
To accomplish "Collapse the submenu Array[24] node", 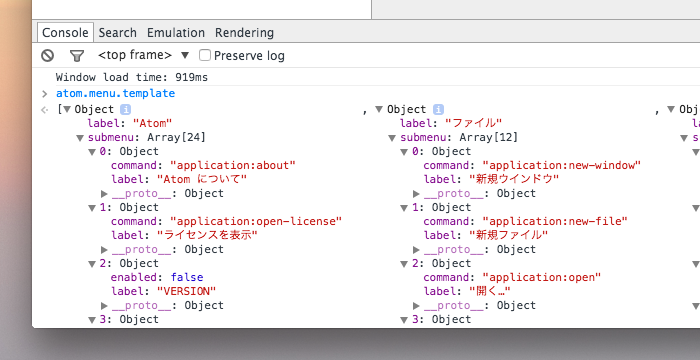I will pyautogui.click(x=81, y=138).
